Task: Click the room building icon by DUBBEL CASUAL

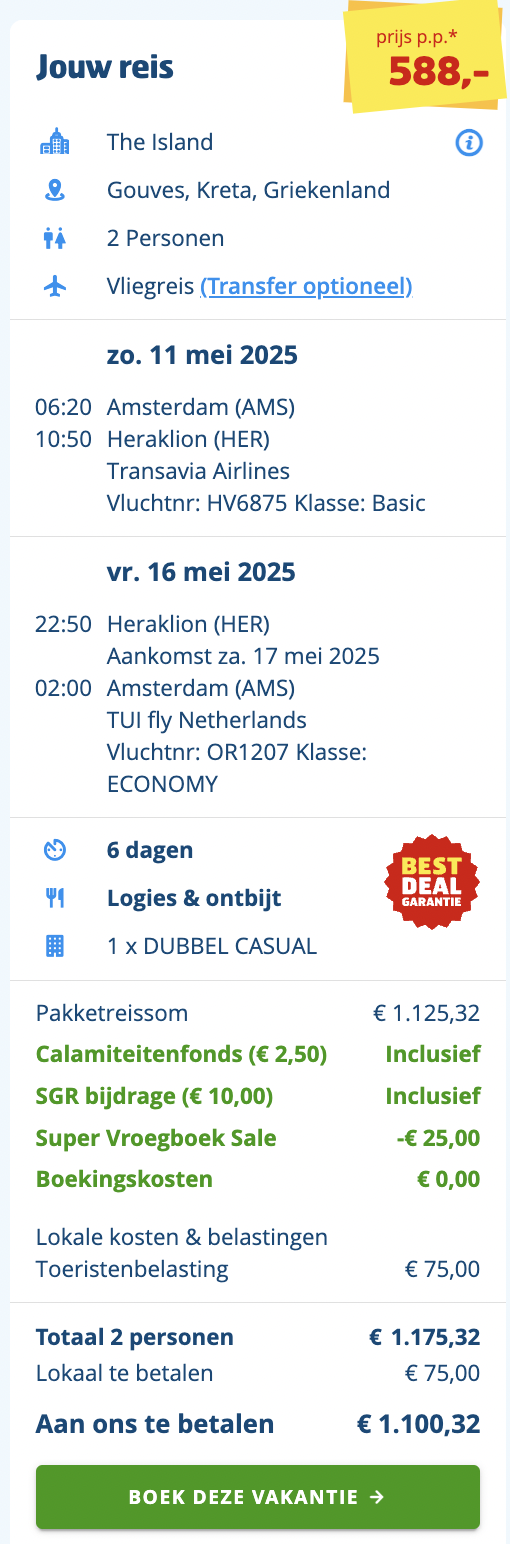Action: tap(55, 946)
